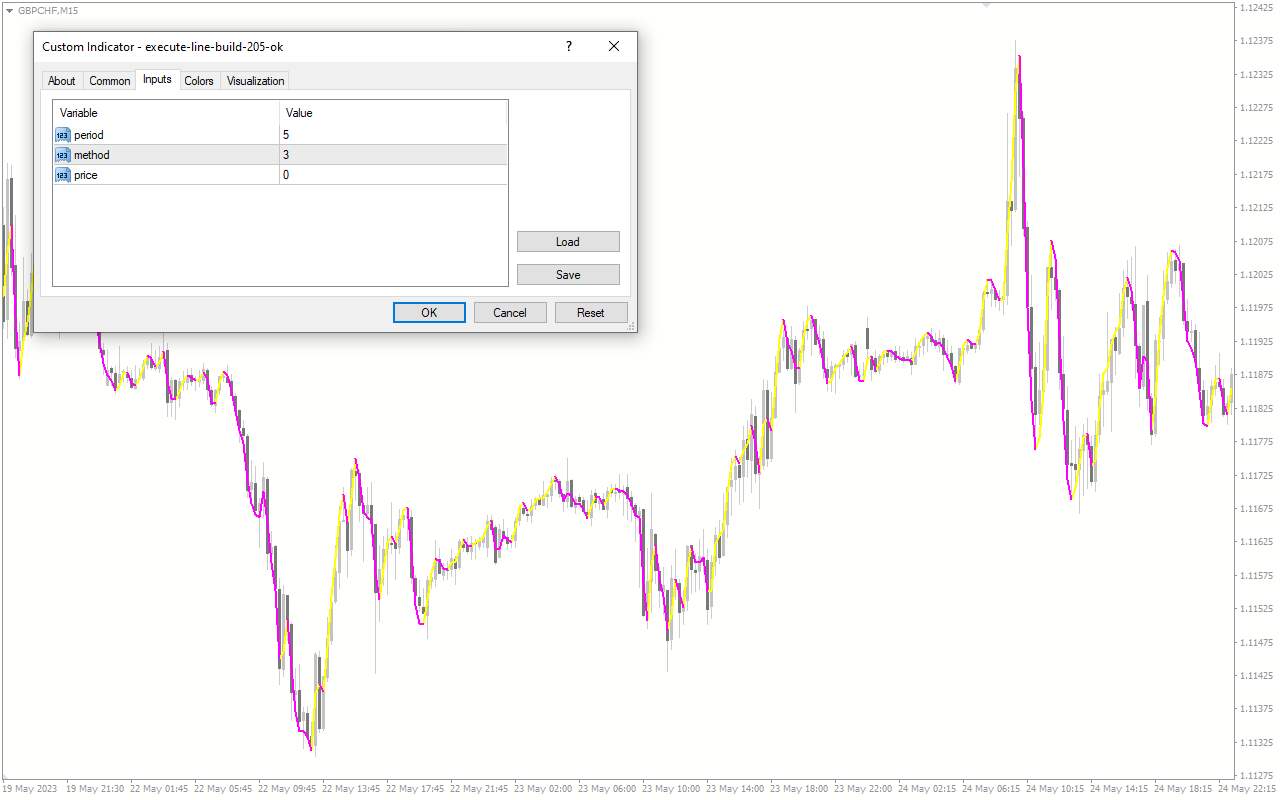Click the GBPCHF,M15 chart title
This screenshot has height=800, width=1280.
pyautogui.click(x=48, y=10)
